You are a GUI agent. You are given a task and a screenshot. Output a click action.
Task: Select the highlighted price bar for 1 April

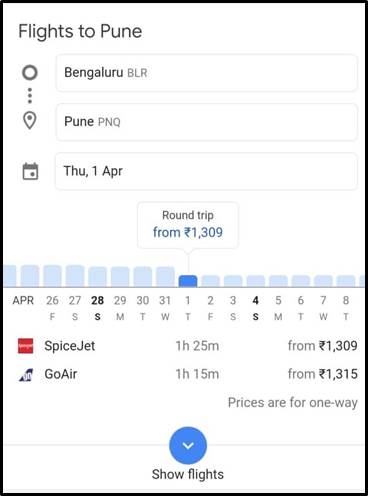click(x=188, y=281)
